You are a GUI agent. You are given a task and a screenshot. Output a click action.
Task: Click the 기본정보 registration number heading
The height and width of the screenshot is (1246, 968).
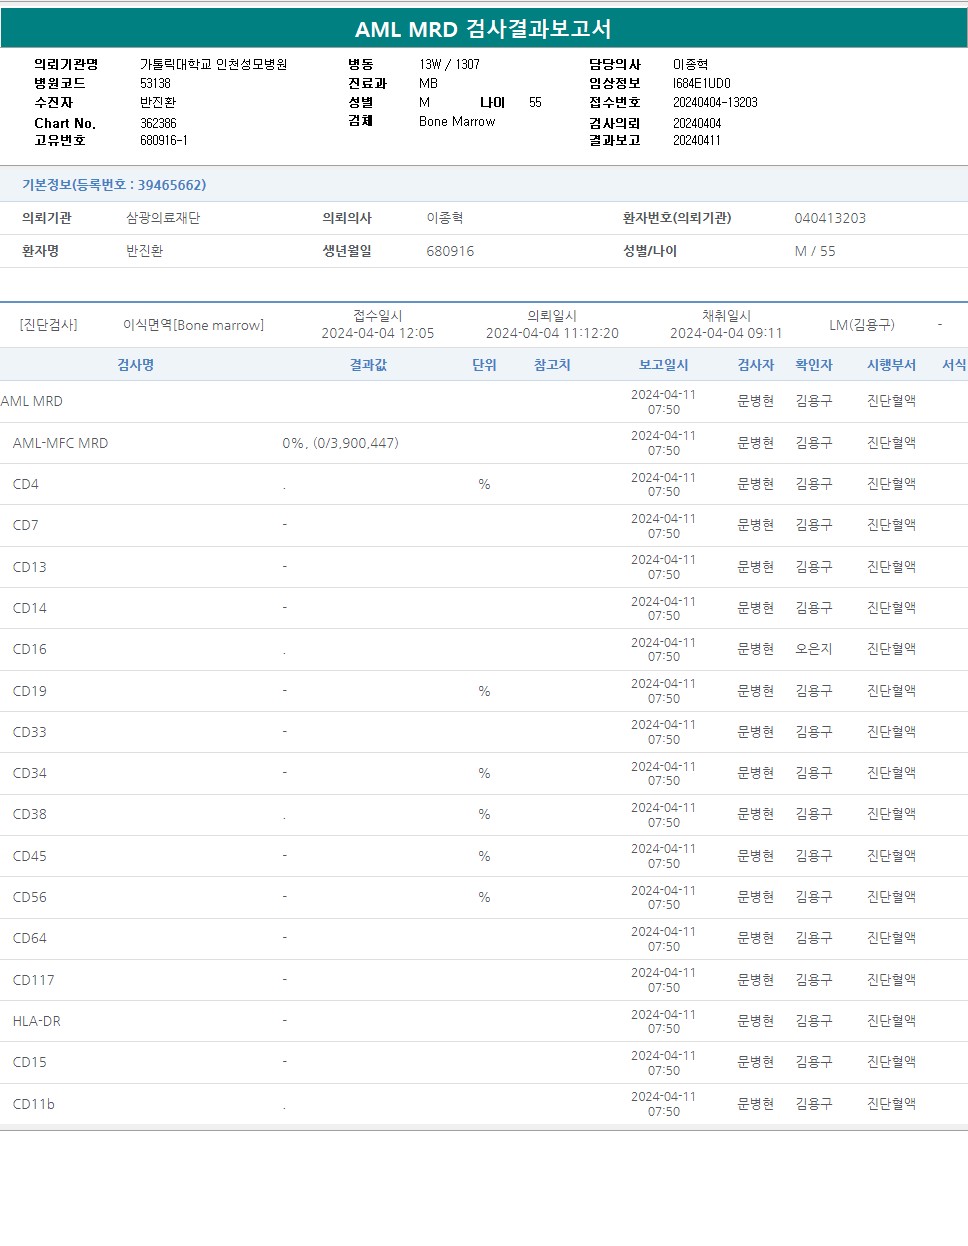point(114,185)
